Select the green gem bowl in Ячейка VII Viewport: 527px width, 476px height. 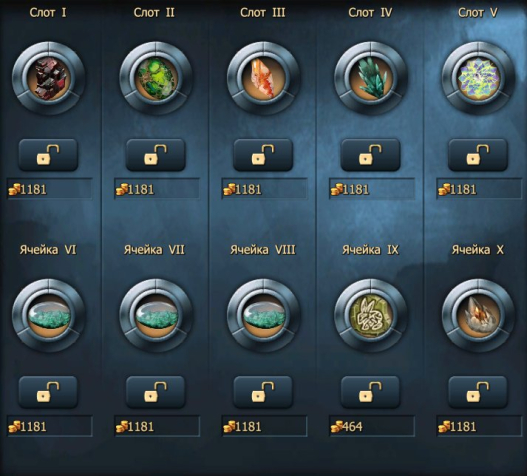pyautogui.click(x=156, y=315)
